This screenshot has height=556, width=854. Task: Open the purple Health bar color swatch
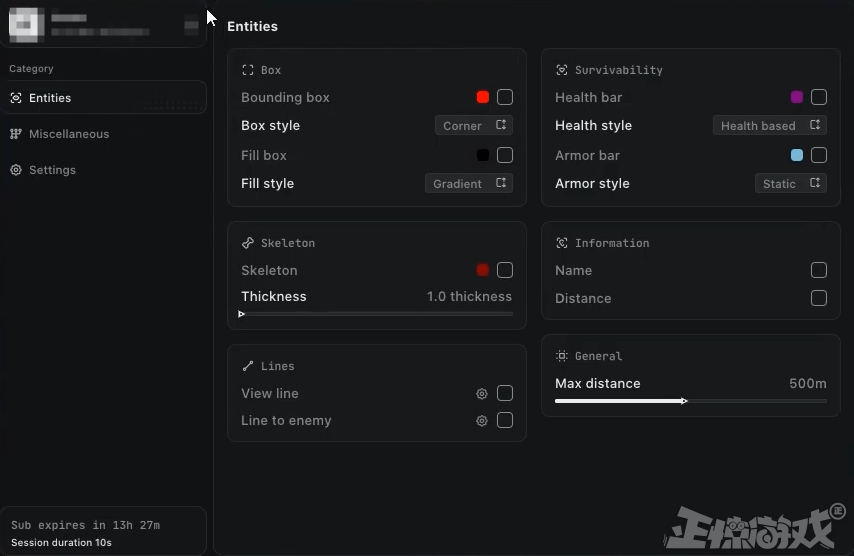coord(797,97)
